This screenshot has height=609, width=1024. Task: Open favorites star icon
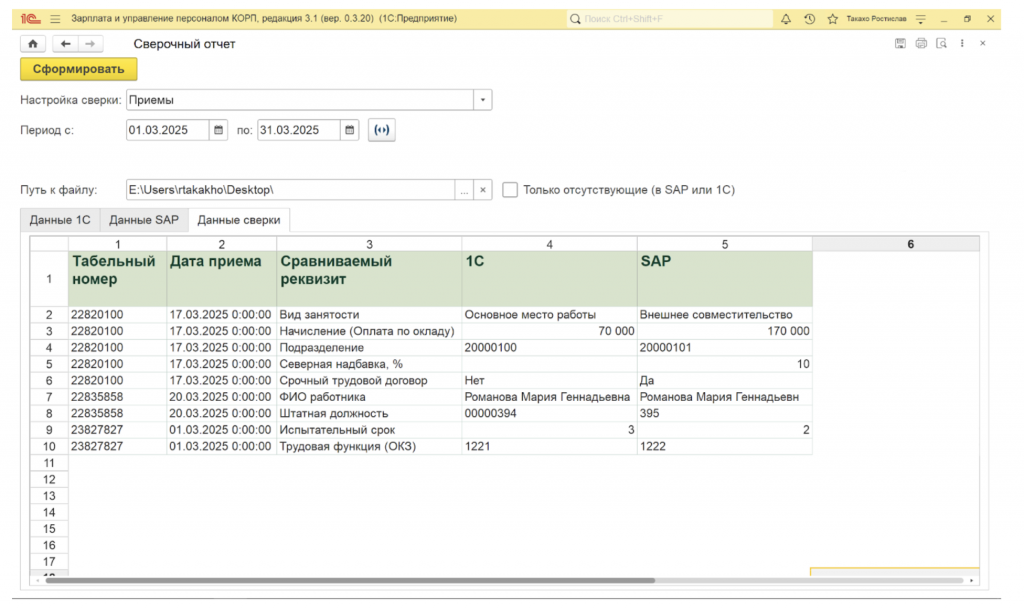pyautogui.click(x=832, y=19)
